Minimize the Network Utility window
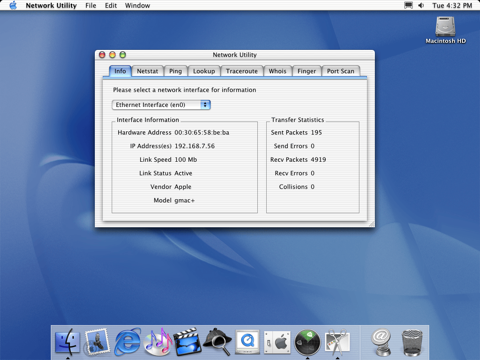Image resolution: width=480 pixels, height=360 pixels. pyautogui.click(x=112, y=55)
